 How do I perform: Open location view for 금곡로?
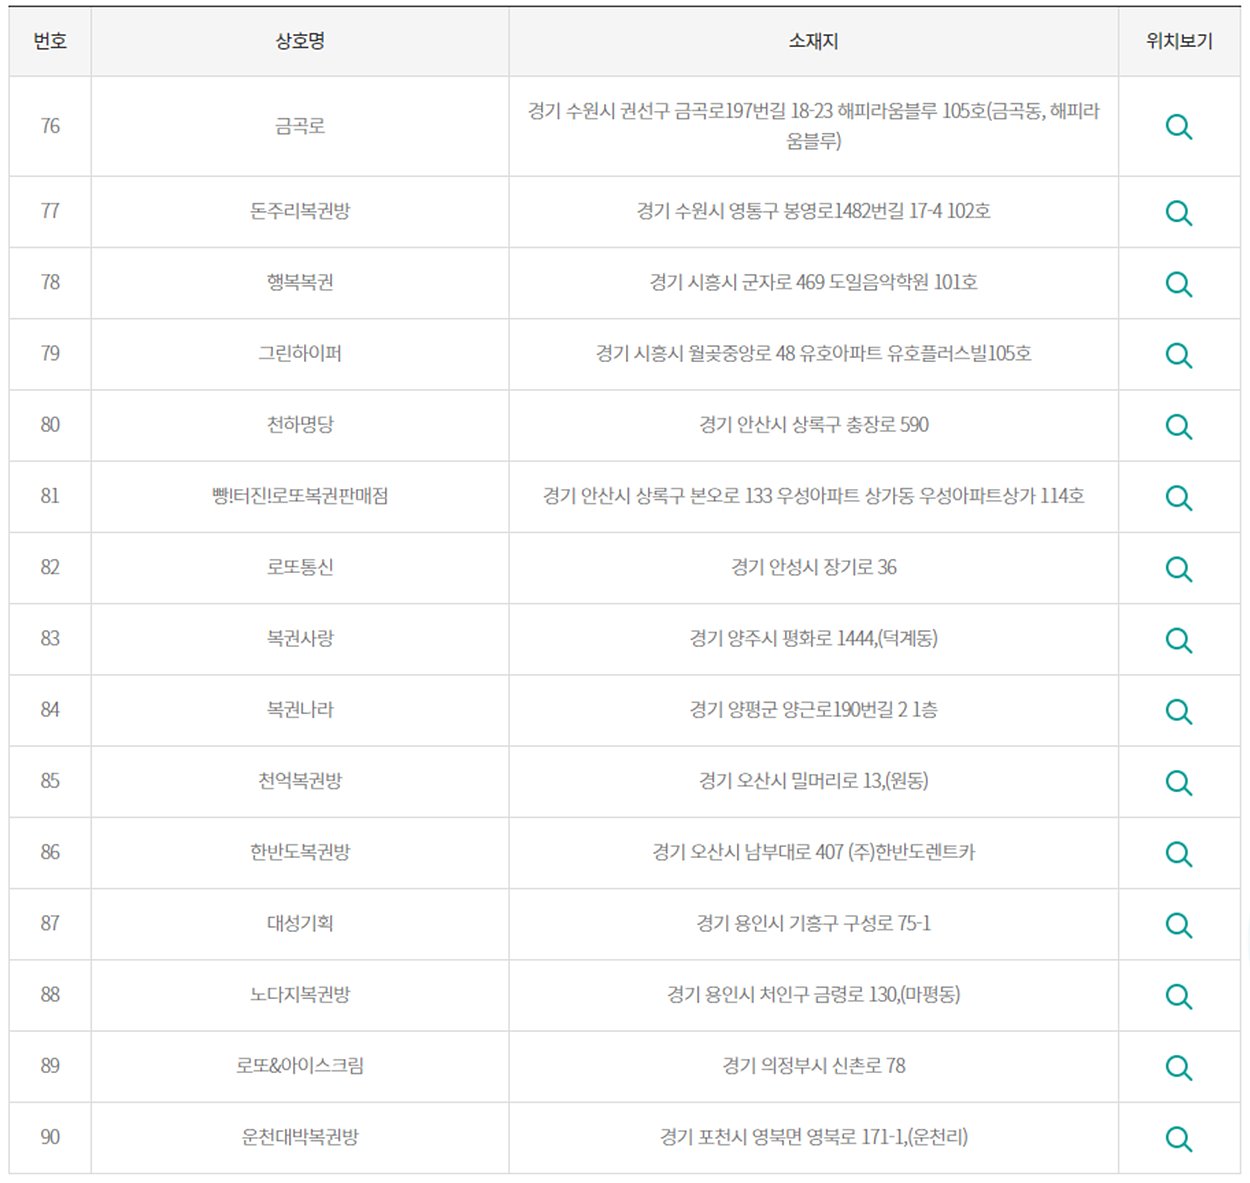pos(1179,127)
